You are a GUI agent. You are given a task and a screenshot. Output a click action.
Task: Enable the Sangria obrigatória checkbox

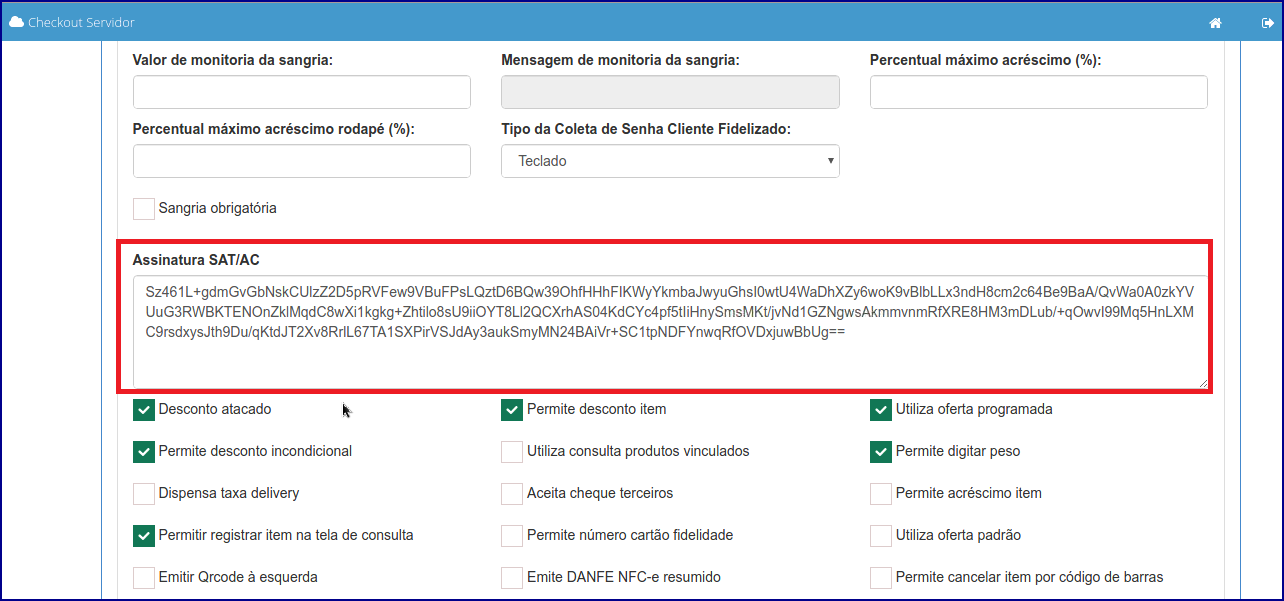[x=143, y=208]
